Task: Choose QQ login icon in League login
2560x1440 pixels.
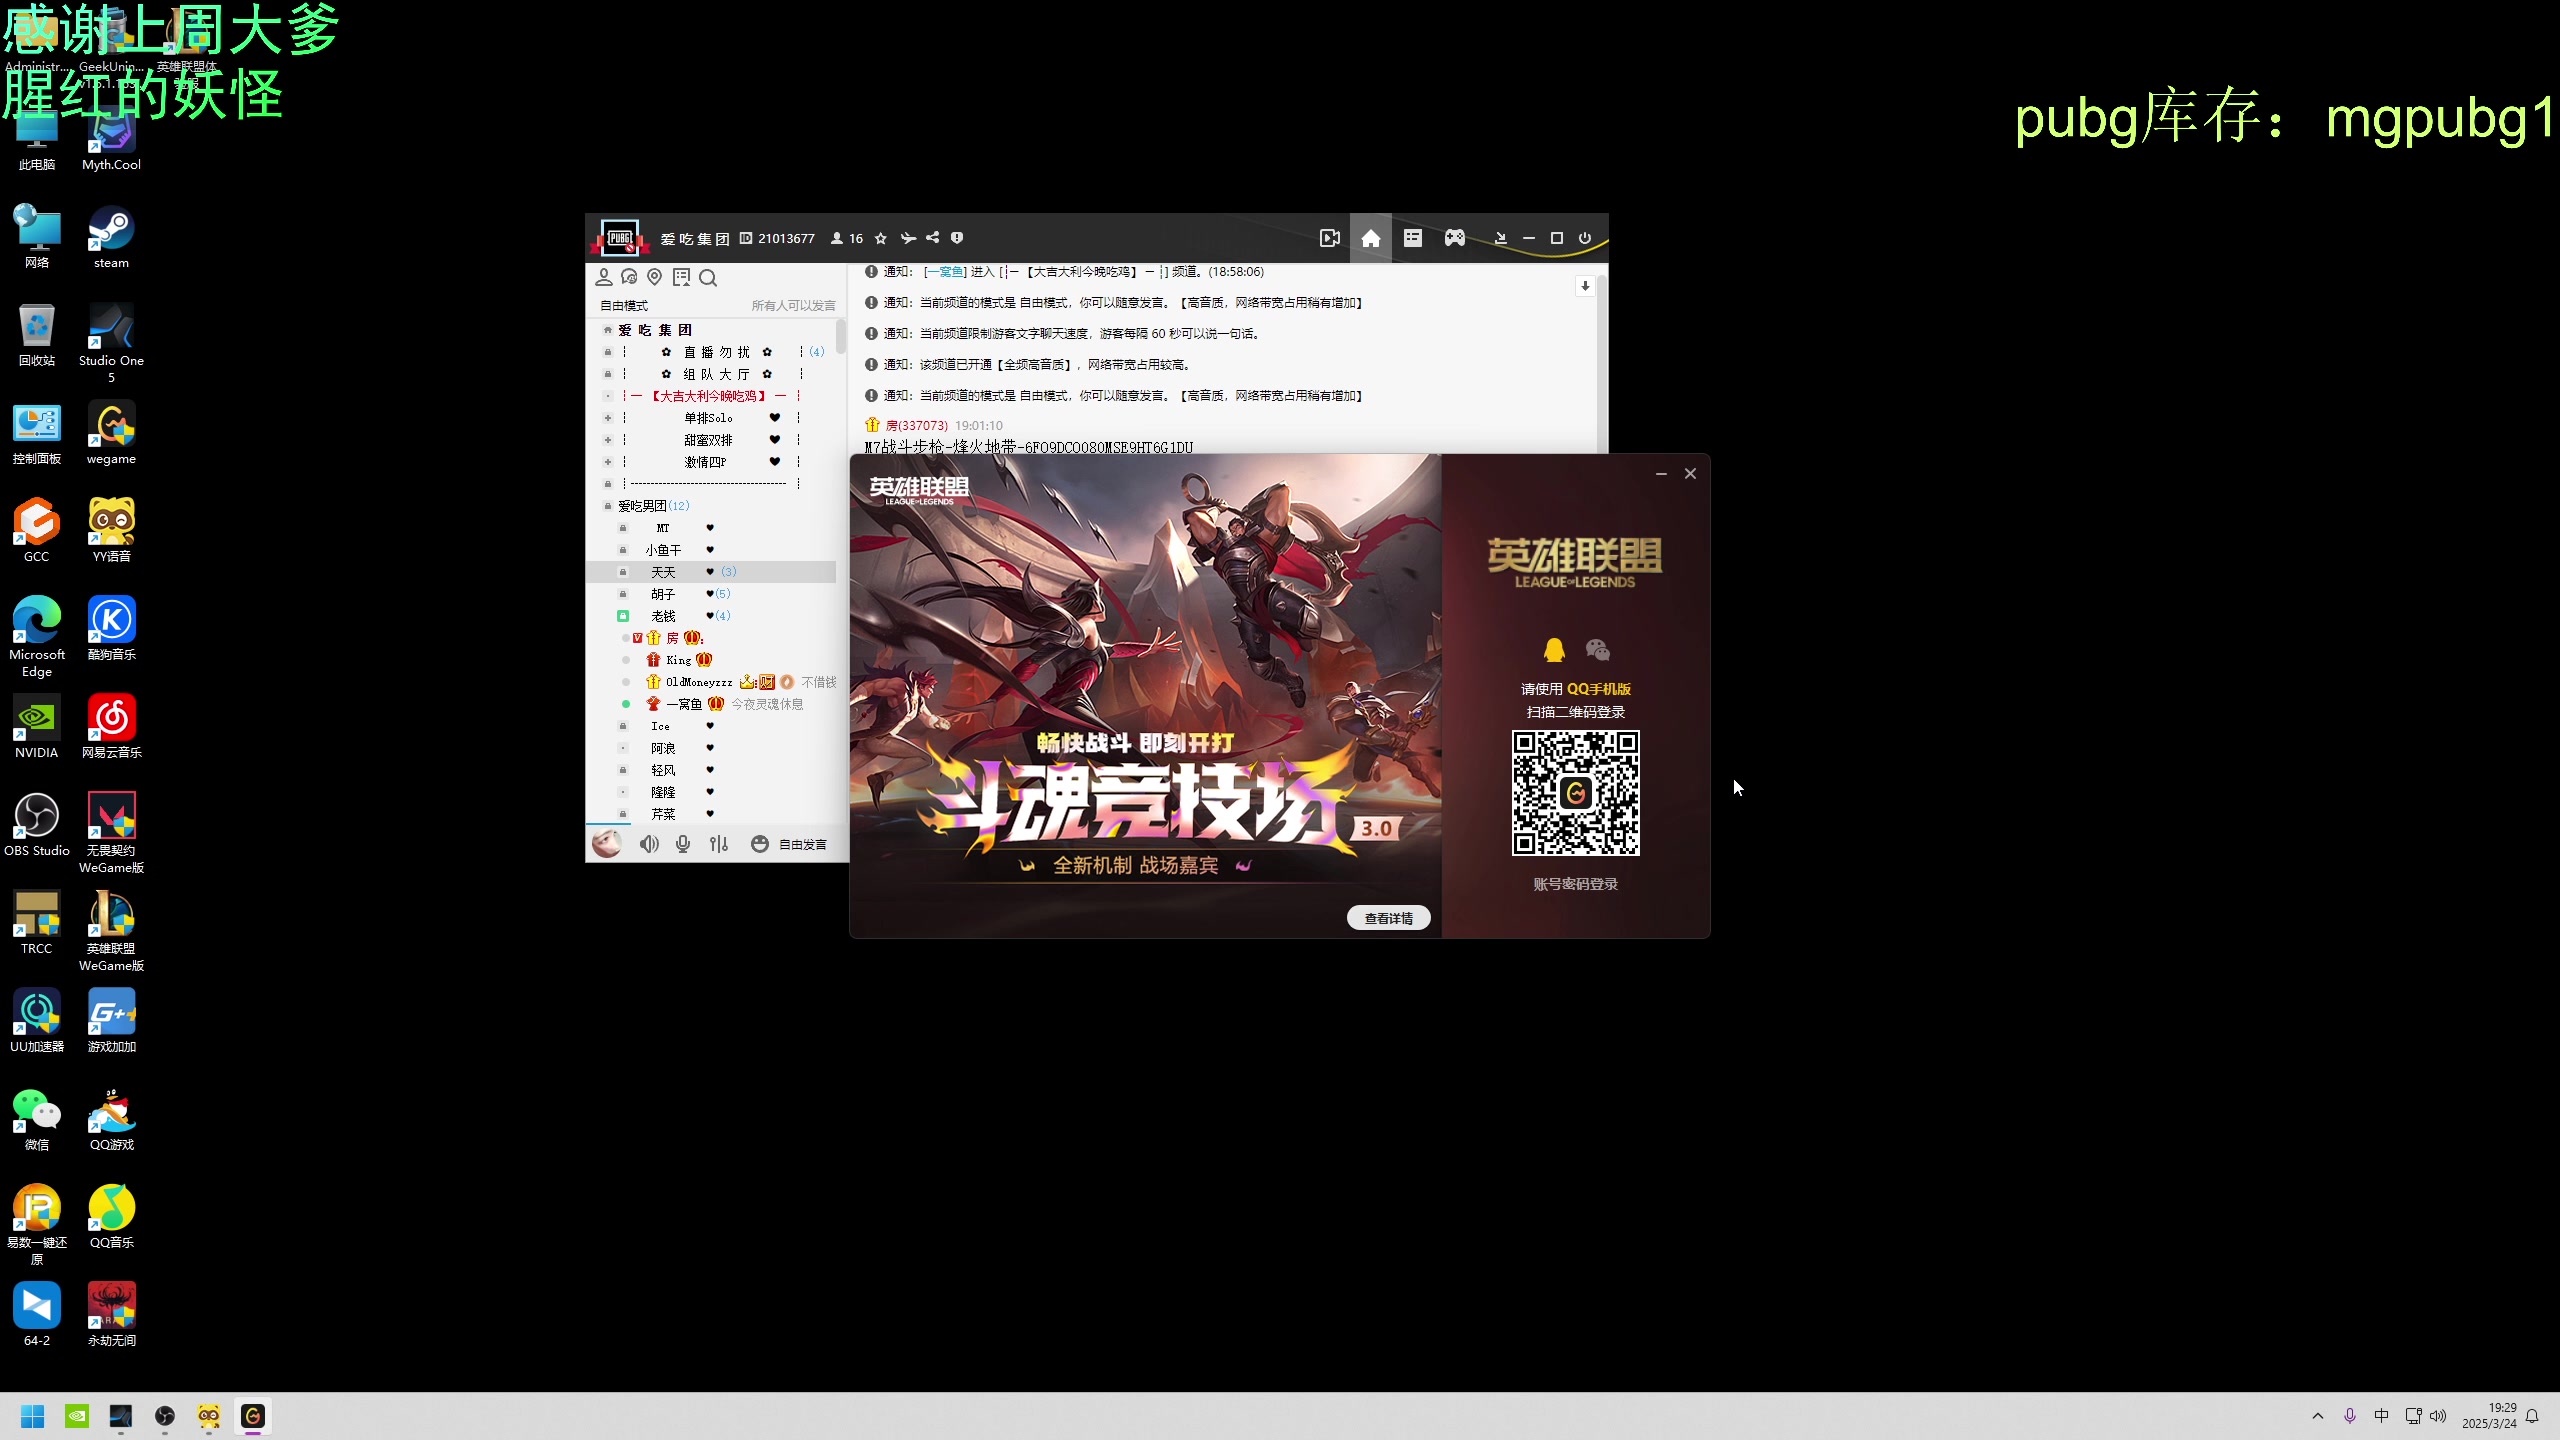Action: coord(1554,650)
